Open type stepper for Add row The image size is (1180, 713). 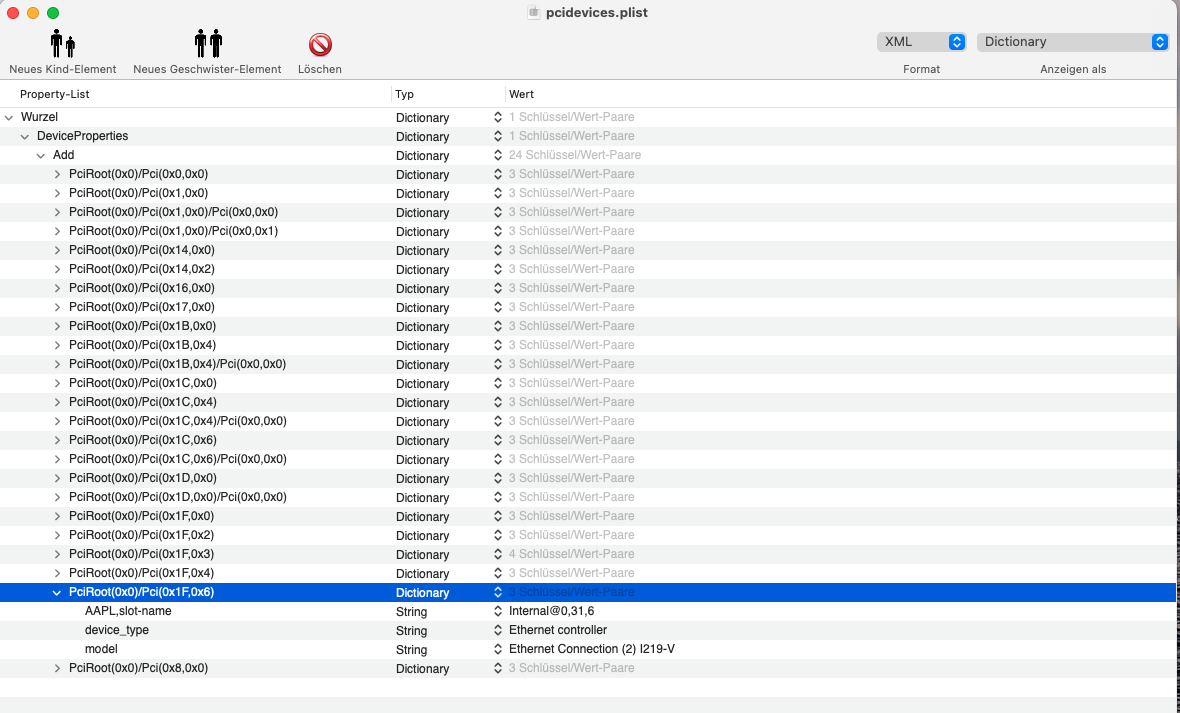[497, 155]
